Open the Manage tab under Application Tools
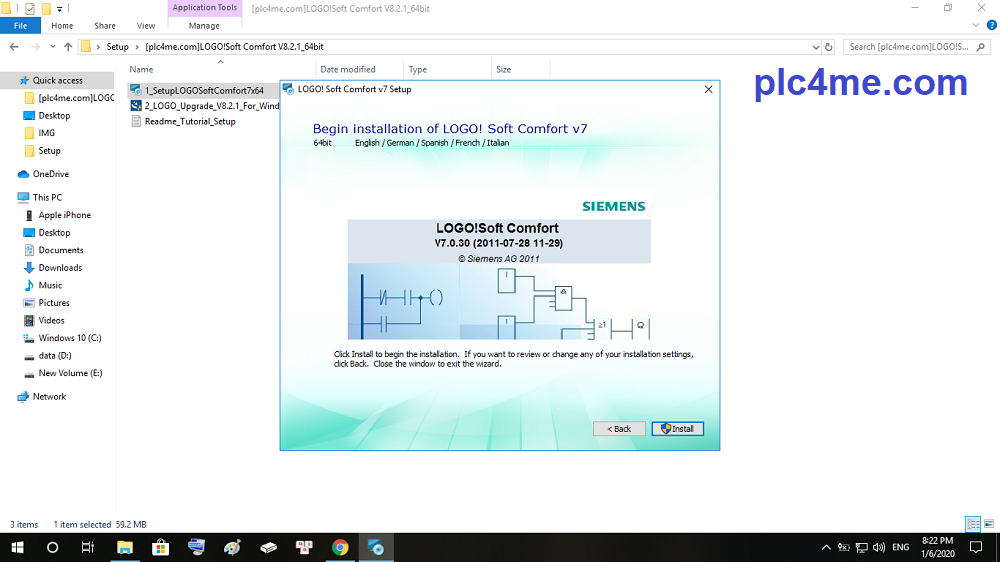 coord(204,26)
